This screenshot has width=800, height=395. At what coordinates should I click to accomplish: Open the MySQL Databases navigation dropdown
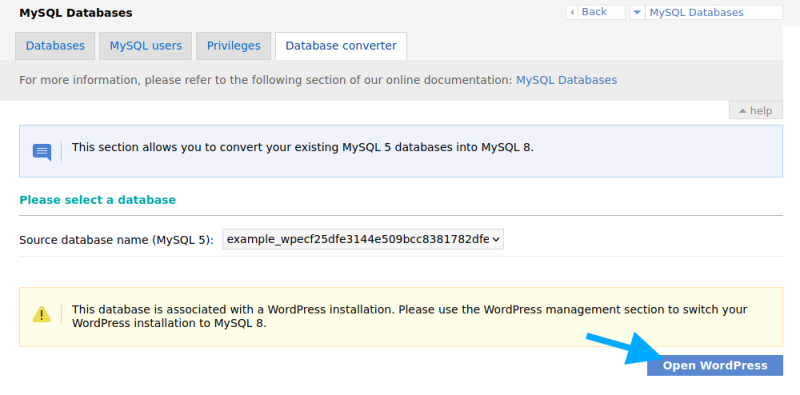coord(706,12)
